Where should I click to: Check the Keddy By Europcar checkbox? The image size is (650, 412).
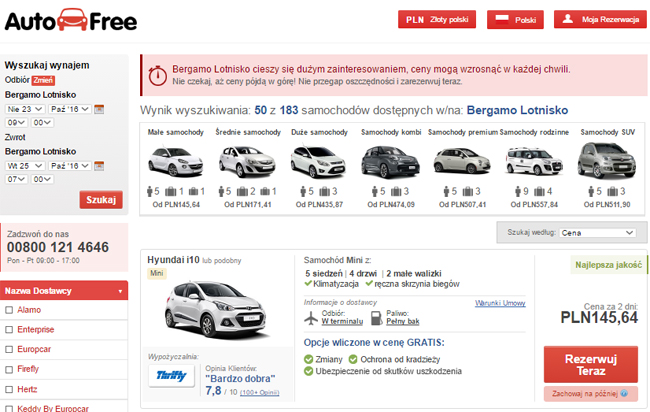pos(9,409)
